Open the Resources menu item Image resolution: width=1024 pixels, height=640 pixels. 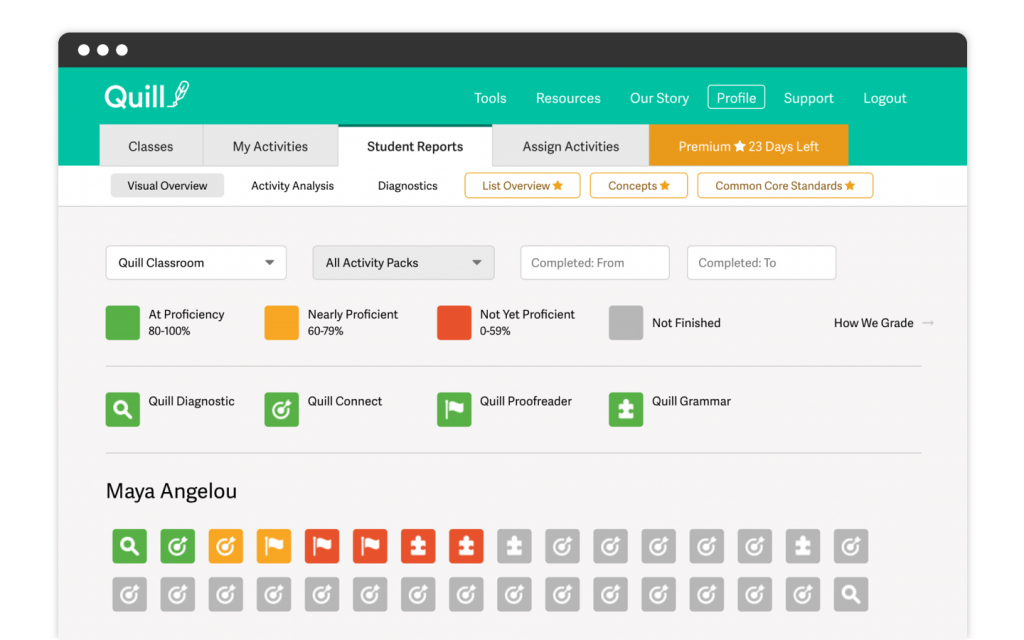(x=568, y=98)
